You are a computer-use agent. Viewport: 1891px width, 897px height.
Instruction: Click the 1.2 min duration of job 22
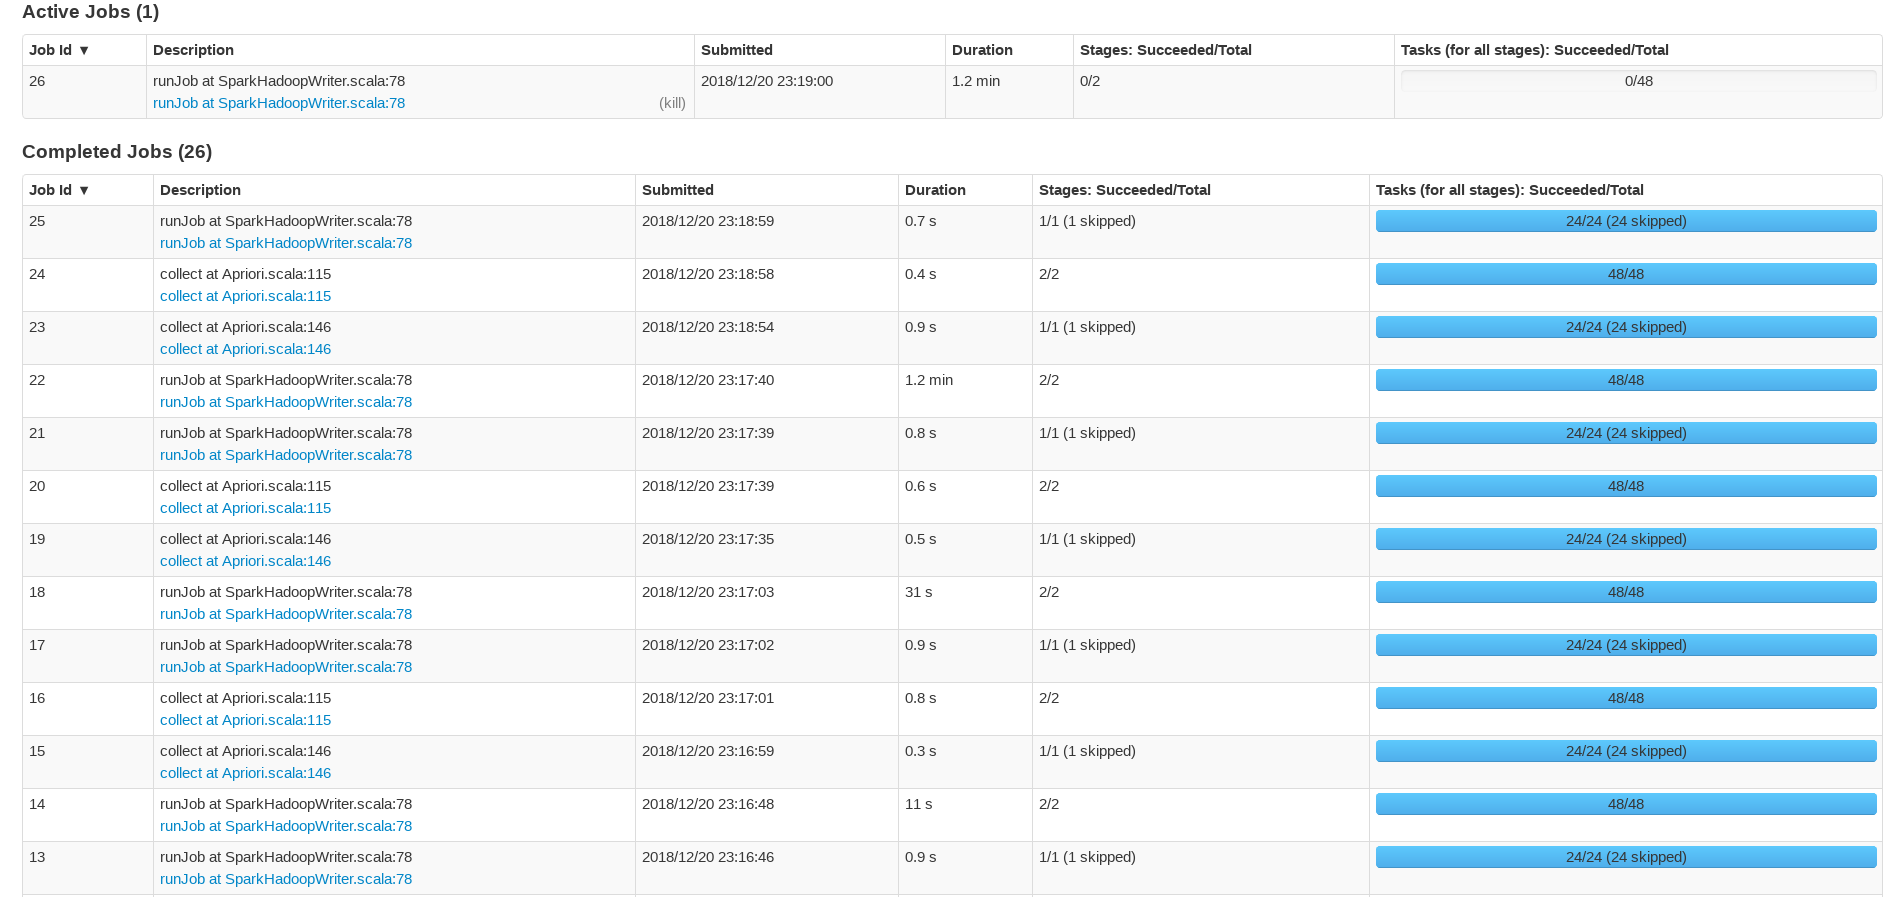point(929,380)
